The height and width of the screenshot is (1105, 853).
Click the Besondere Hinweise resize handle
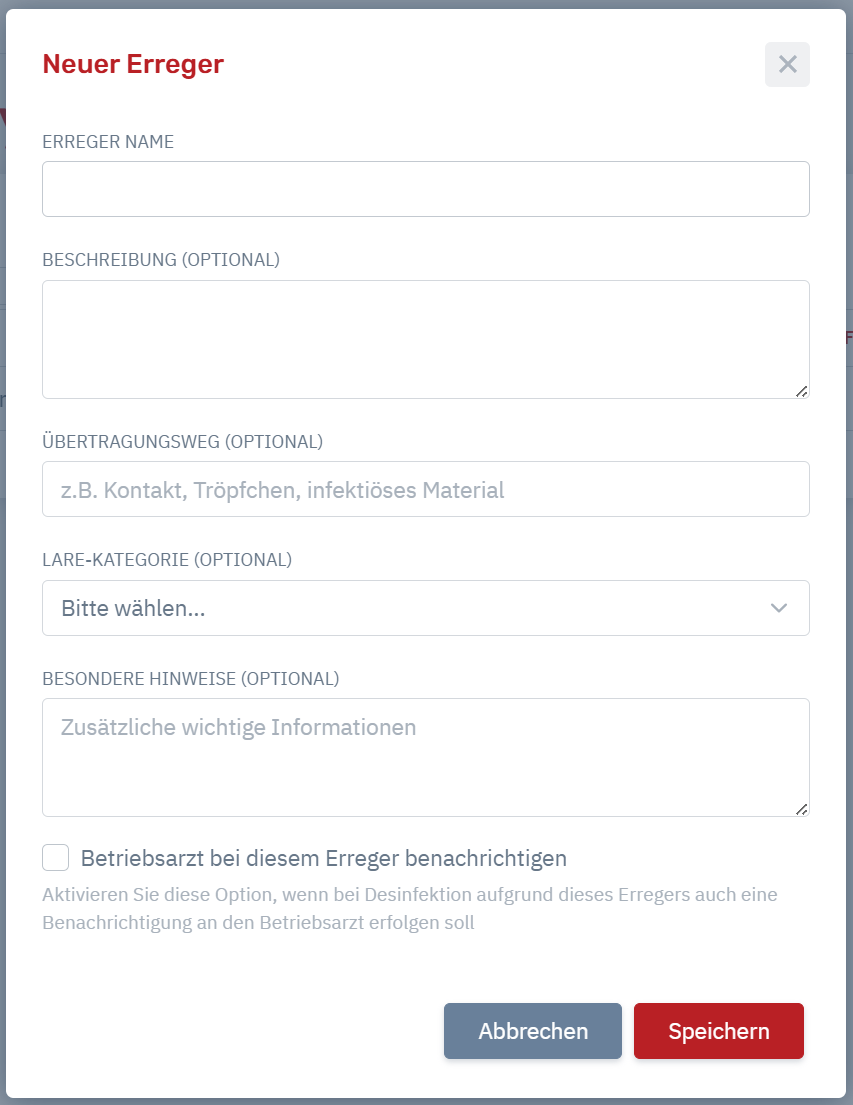(x=802, y=809)
